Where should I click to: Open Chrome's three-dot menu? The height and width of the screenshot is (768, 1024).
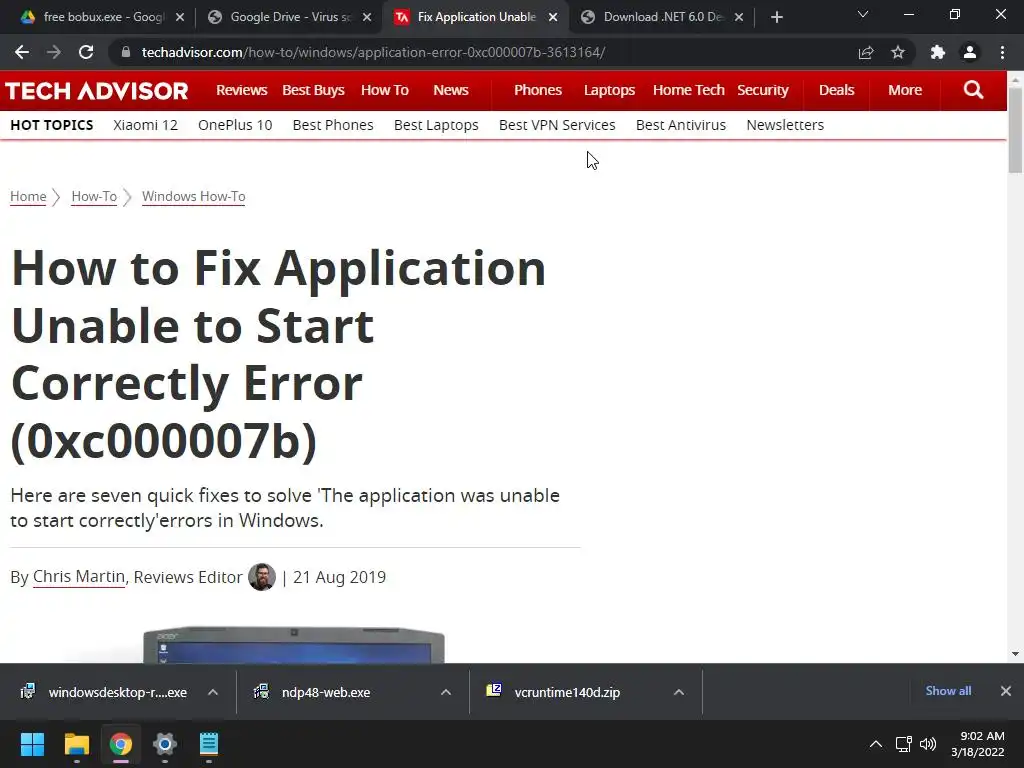(x=1002, y=52)
